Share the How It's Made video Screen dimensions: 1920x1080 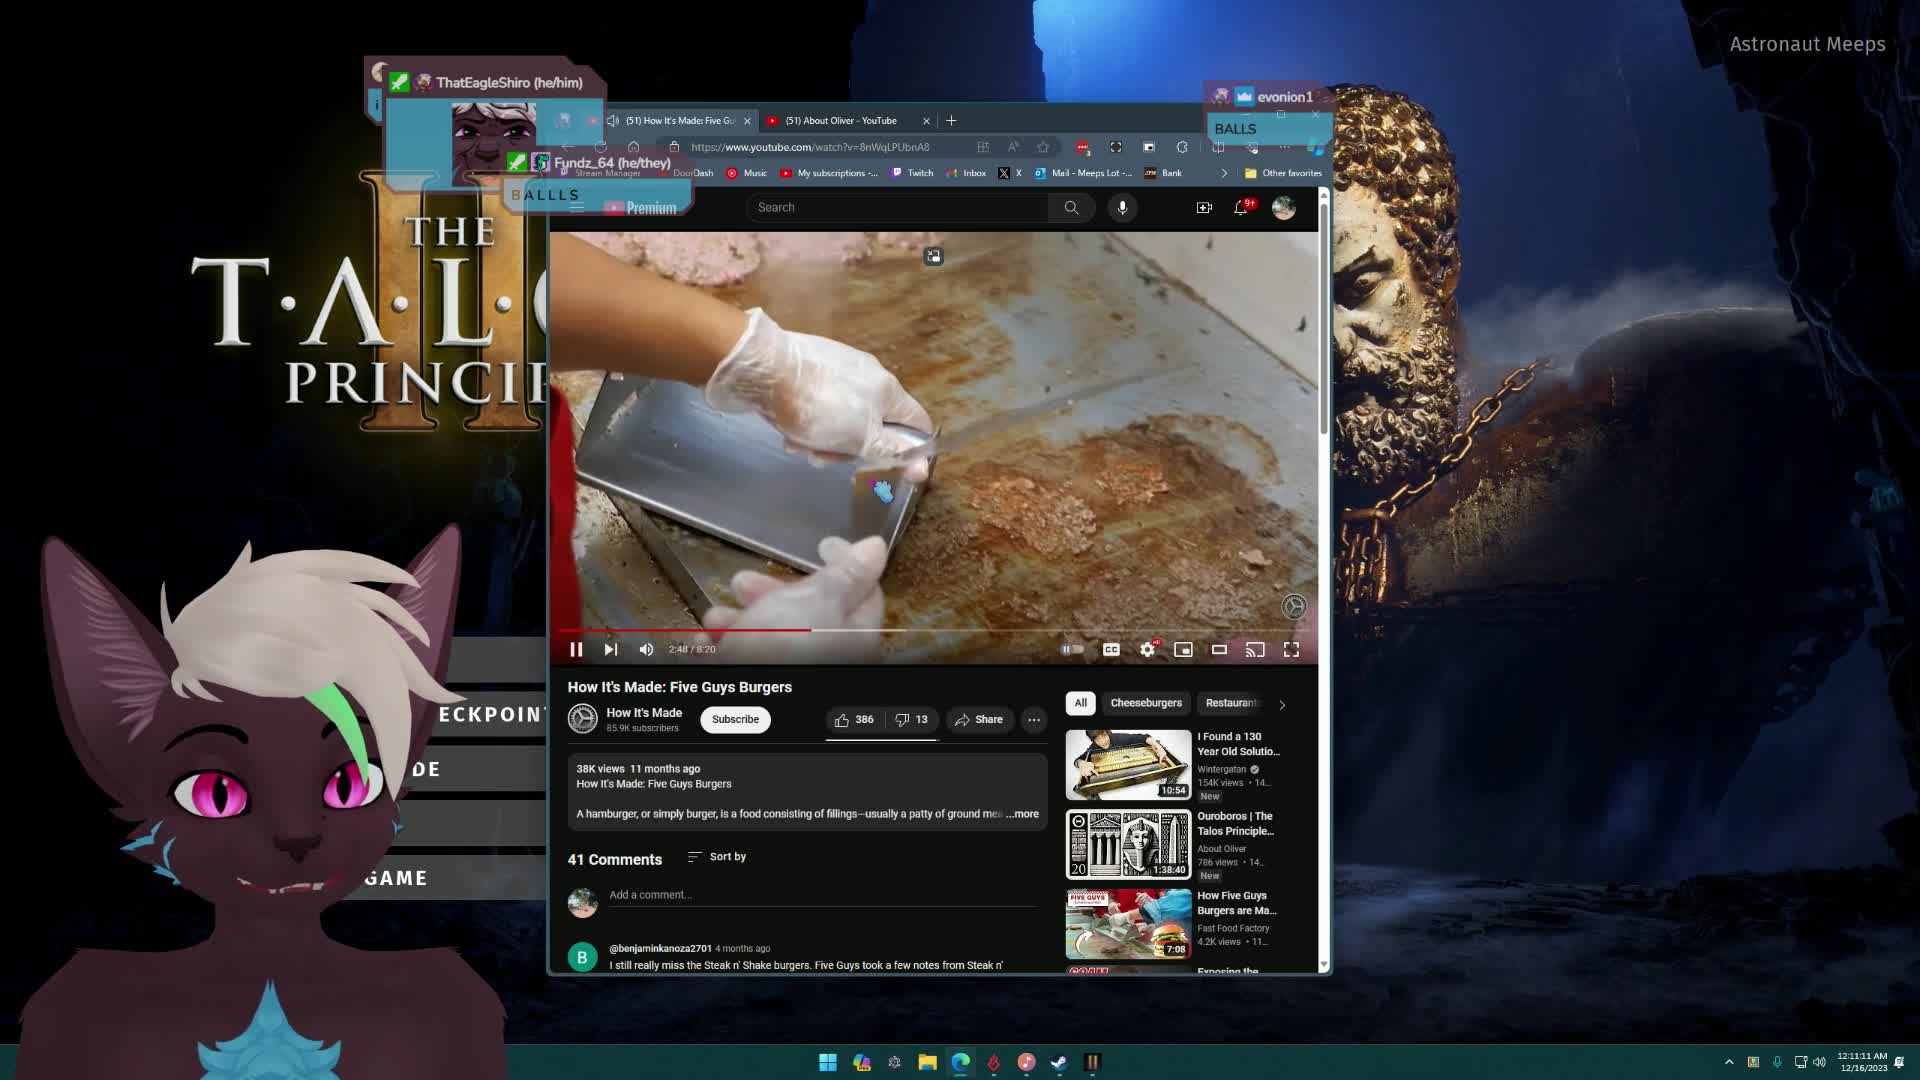[x=978, y=720]
